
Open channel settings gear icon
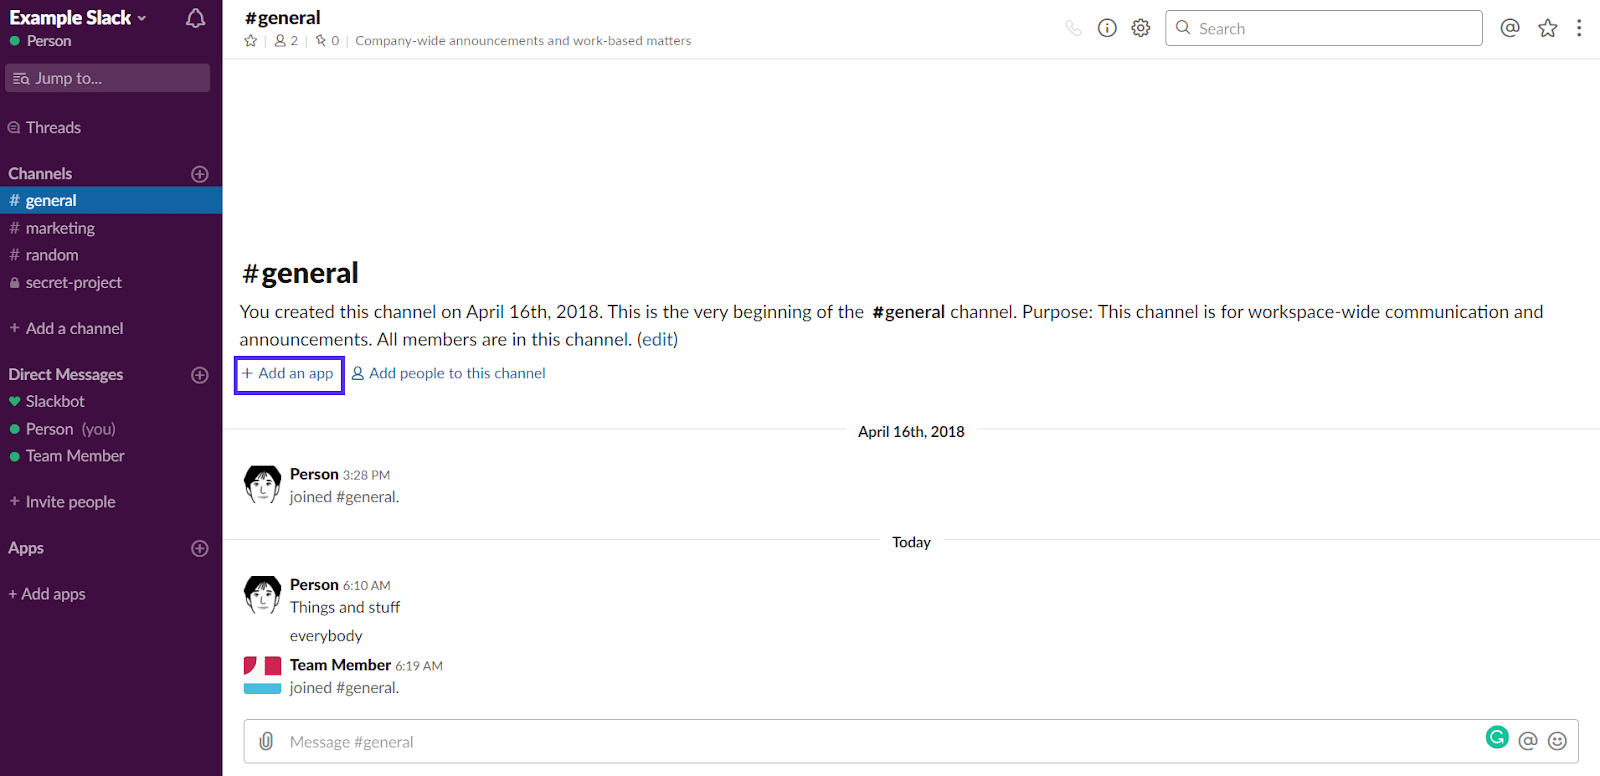point(1141,28)
